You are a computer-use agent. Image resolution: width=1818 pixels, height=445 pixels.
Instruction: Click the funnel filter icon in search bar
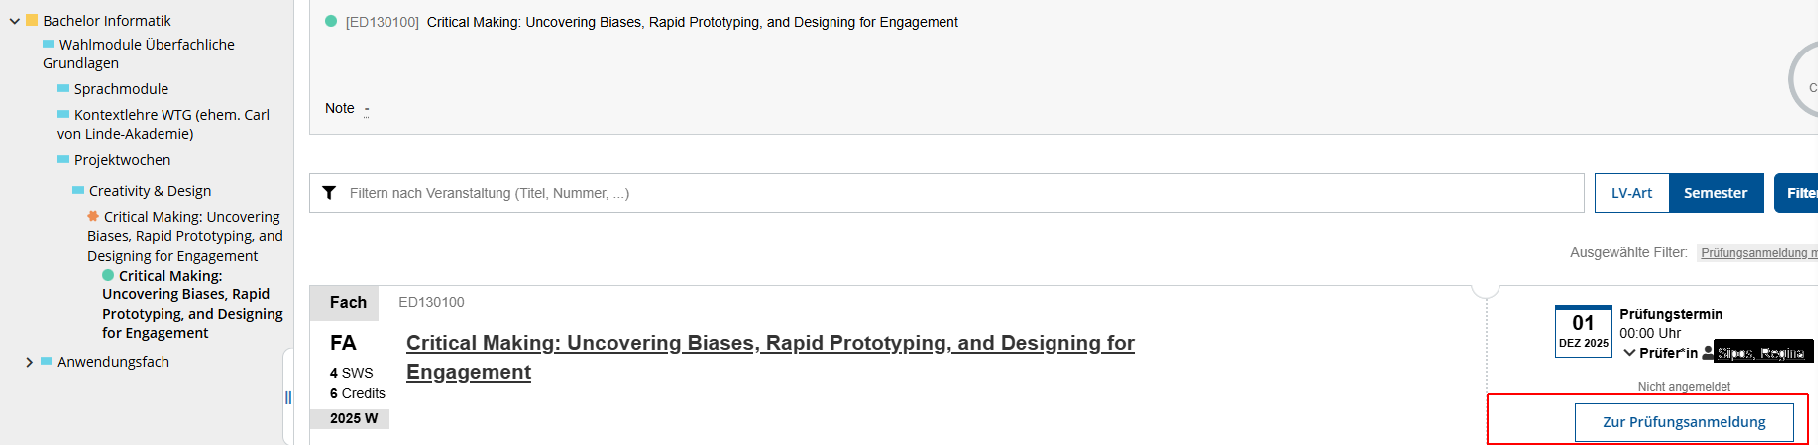(329, 193)
